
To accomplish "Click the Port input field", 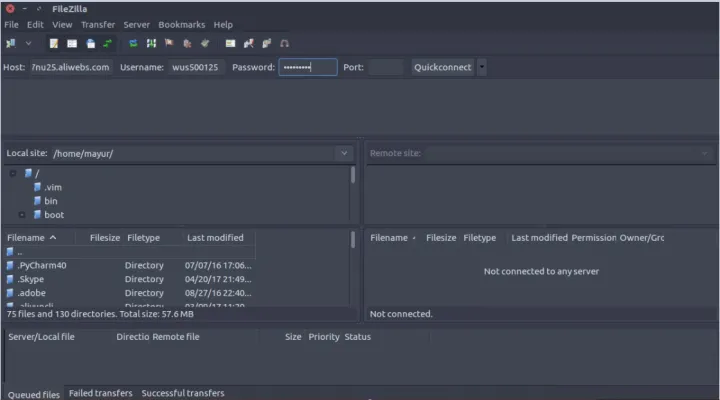I will (386, 67).
